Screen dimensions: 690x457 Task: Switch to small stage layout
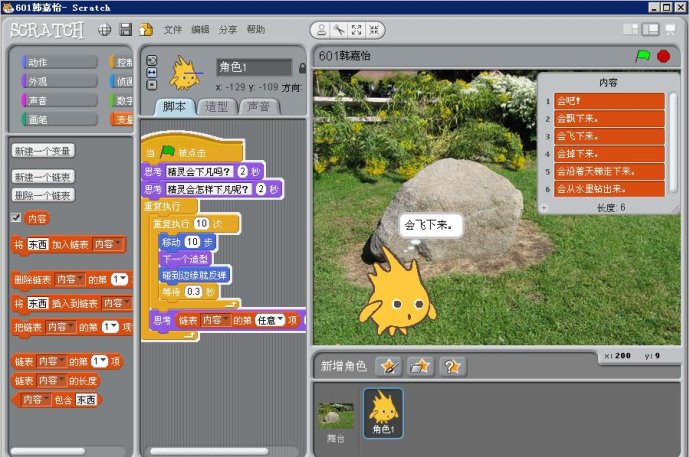click(x=631, y=30)
